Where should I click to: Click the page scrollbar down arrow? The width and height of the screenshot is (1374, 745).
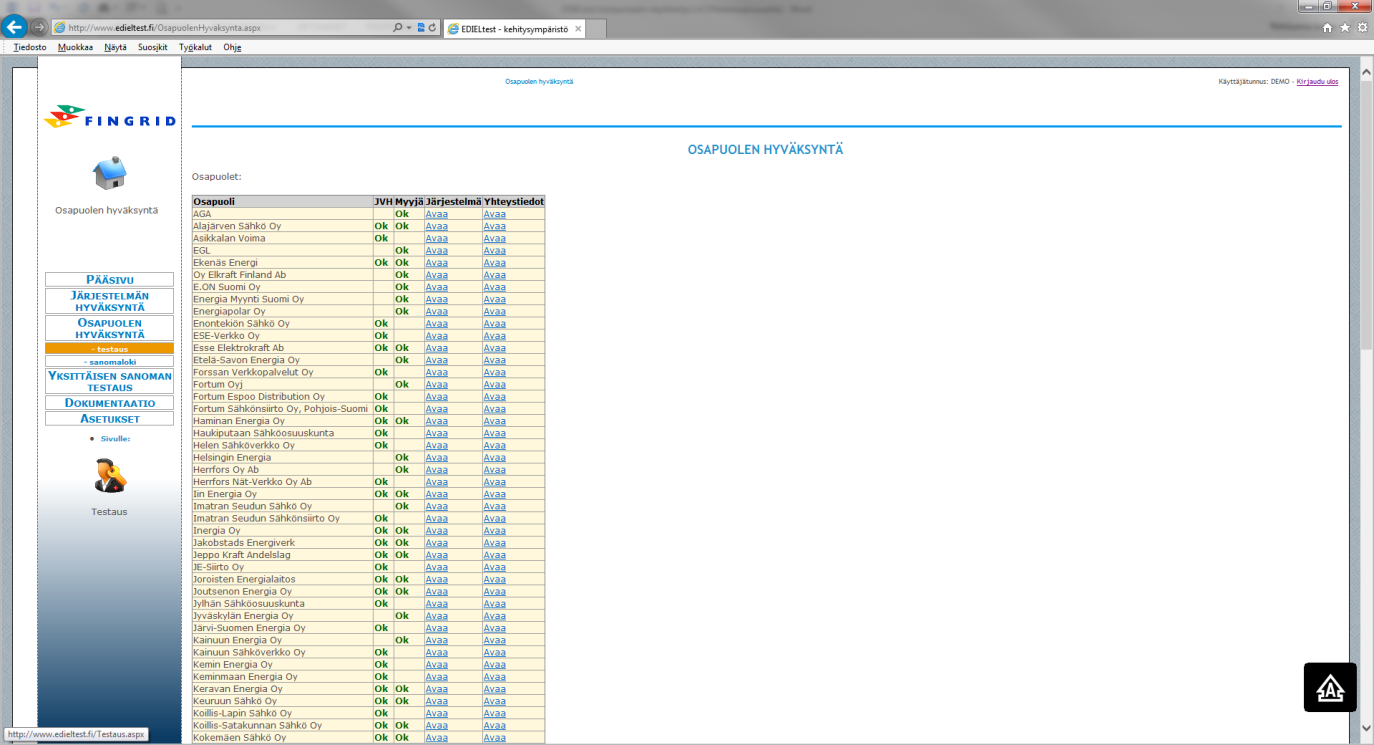pos(1366,730)
